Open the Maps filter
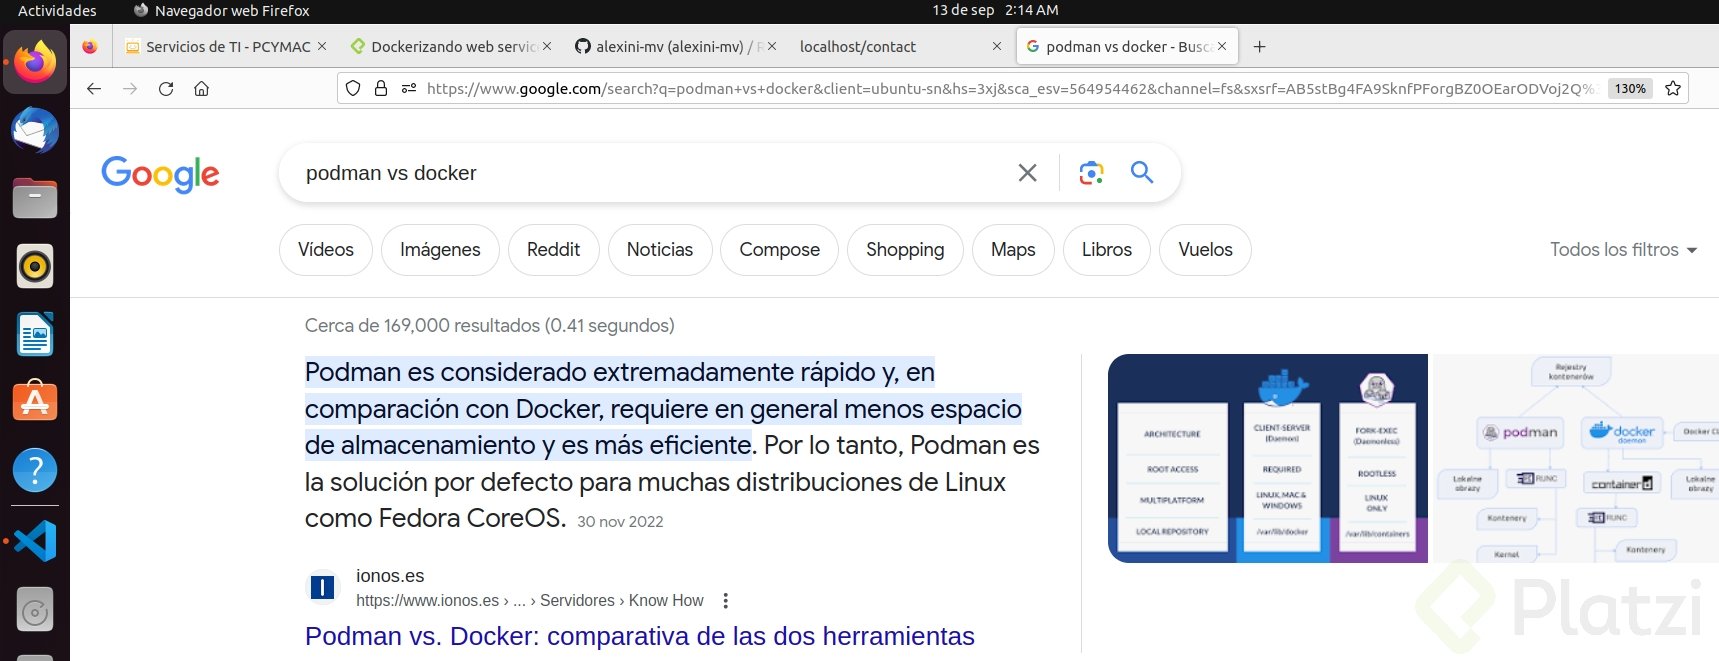This screenshot has height=661, width=1719. (1013, 250)
